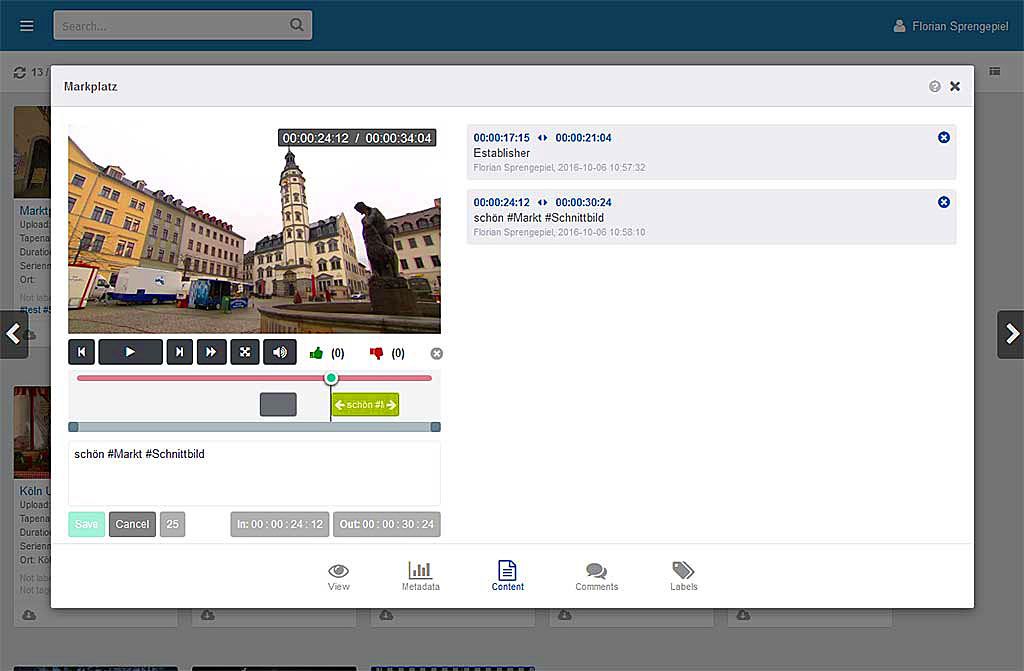Give the video a thumbs up
This screenshot has width=1024, height=671.
[x=318, y=353]
